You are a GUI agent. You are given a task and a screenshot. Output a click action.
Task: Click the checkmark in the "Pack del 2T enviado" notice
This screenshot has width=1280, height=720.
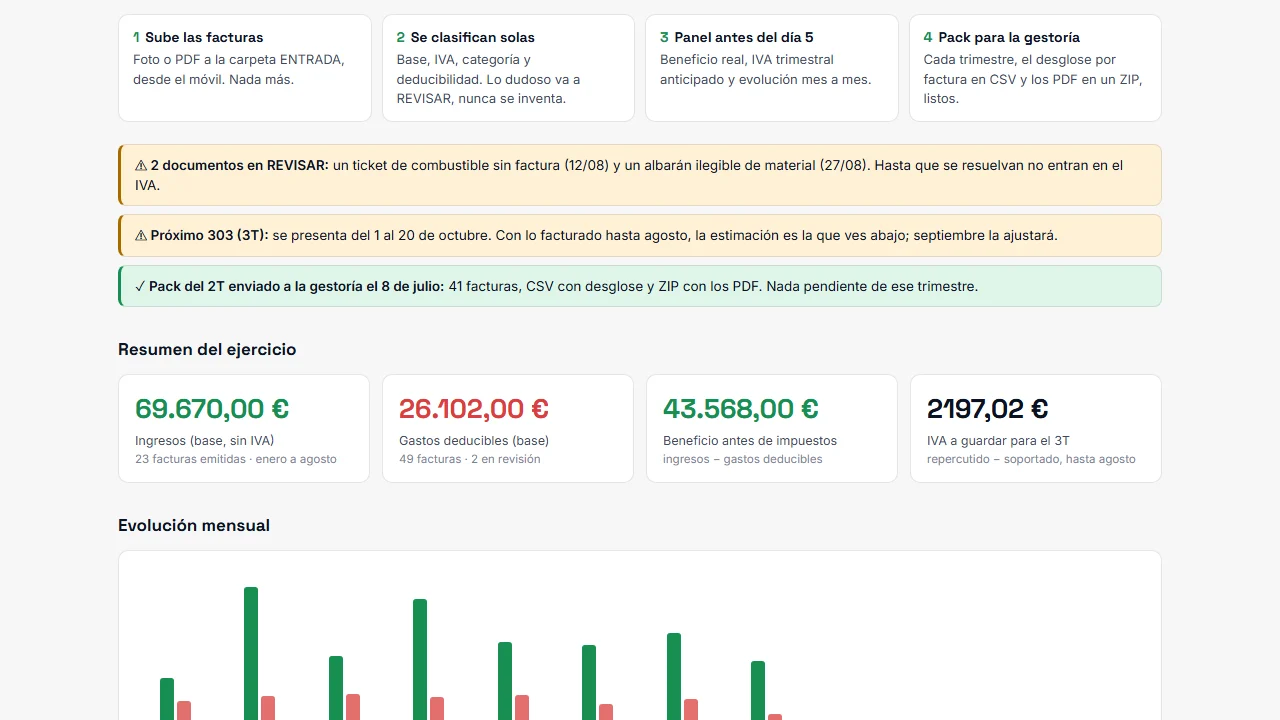[x=139, y=286]
